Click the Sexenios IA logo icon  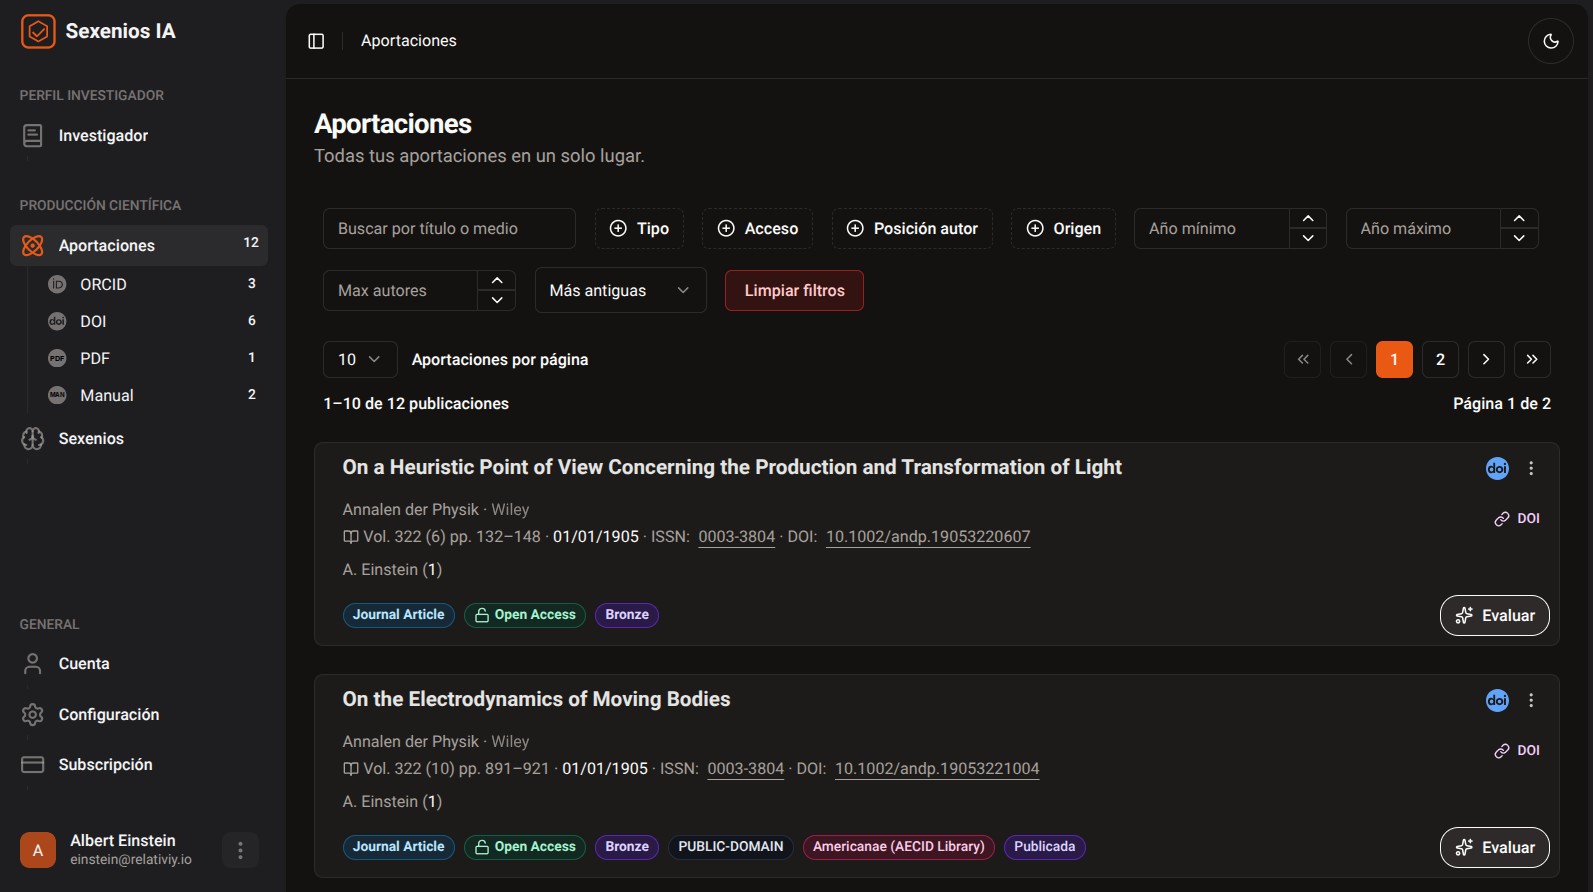pyautogui.click(x=38, y=32)
